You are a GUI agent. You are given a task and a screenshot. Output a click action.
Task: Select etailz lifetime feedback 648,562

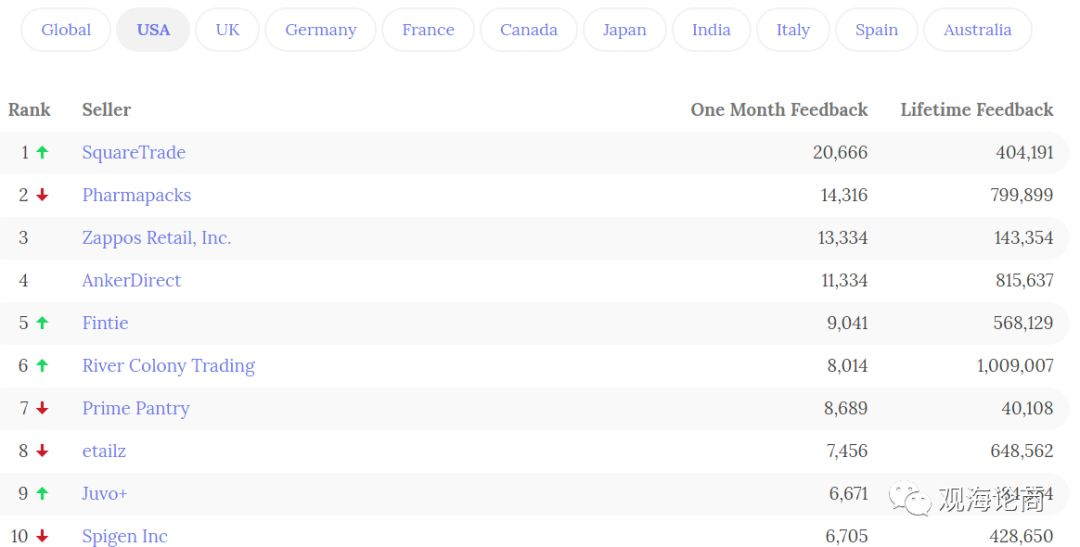pos(1021,451)
